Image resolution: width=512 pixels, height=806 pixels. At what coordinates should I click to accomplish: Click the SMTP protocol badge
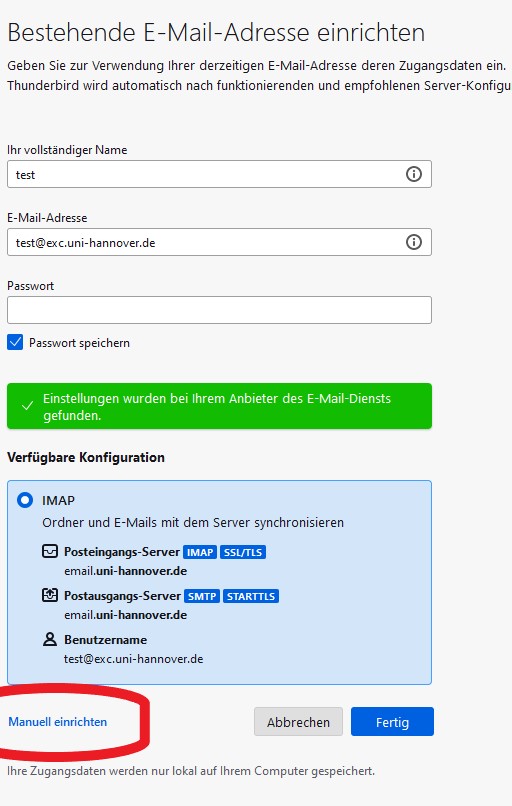202,596
